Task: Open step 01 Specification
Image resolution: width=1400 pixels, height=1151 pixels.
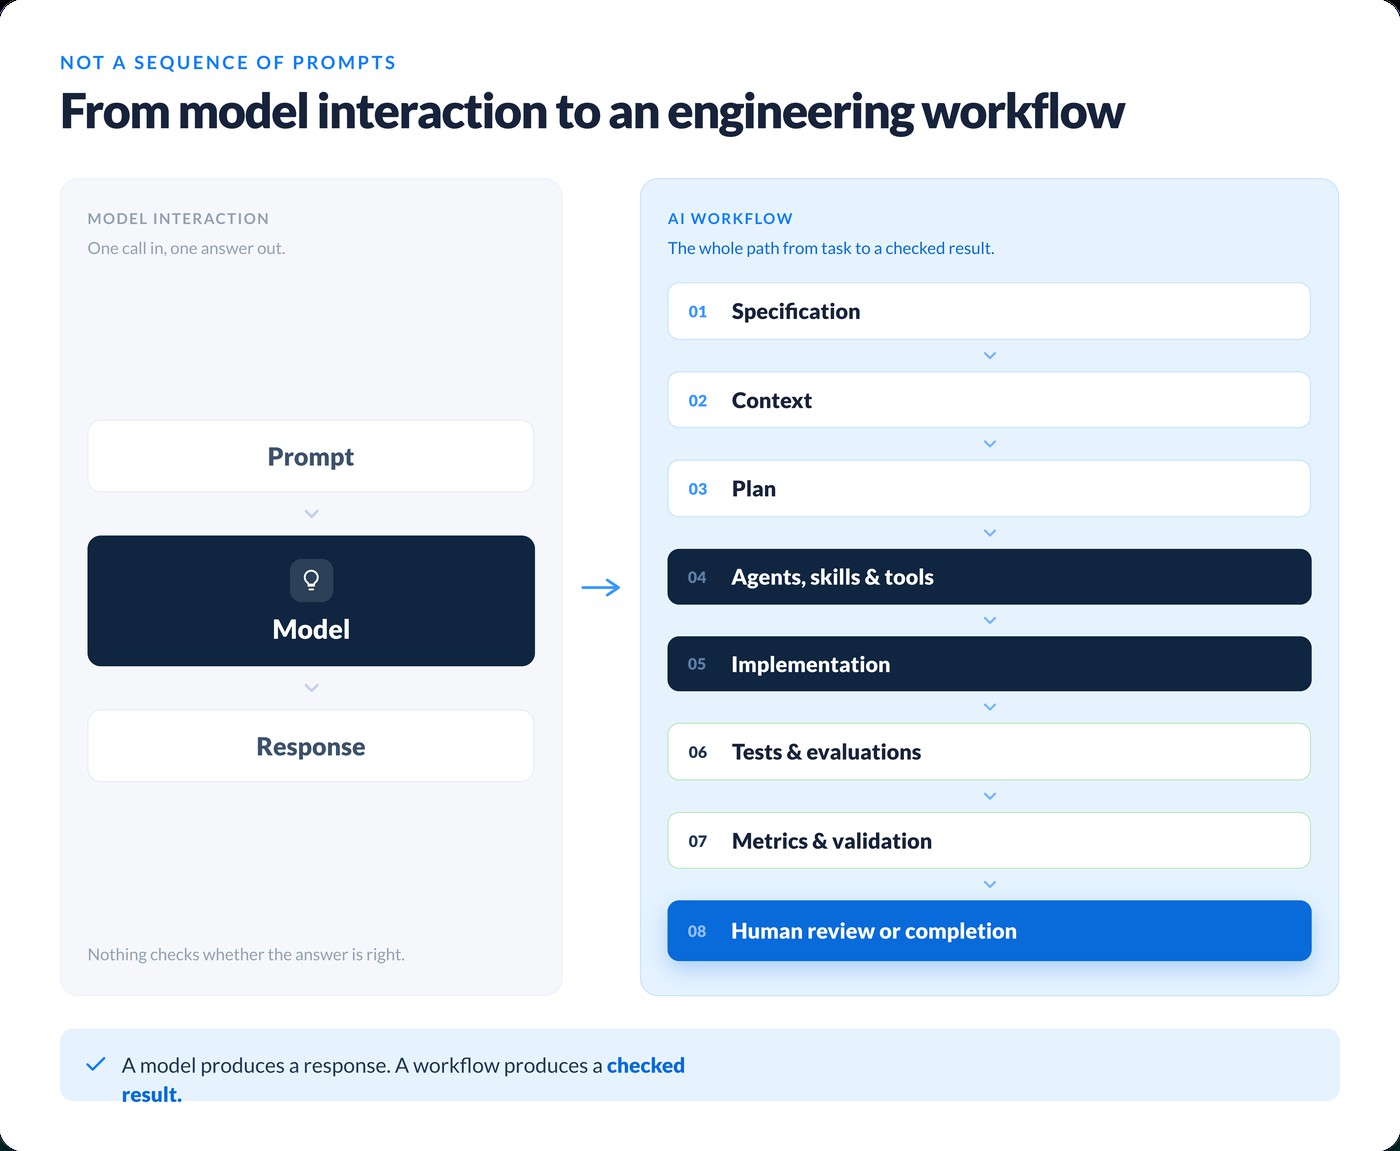Action: pyautogui.click(x=989, y=311)
